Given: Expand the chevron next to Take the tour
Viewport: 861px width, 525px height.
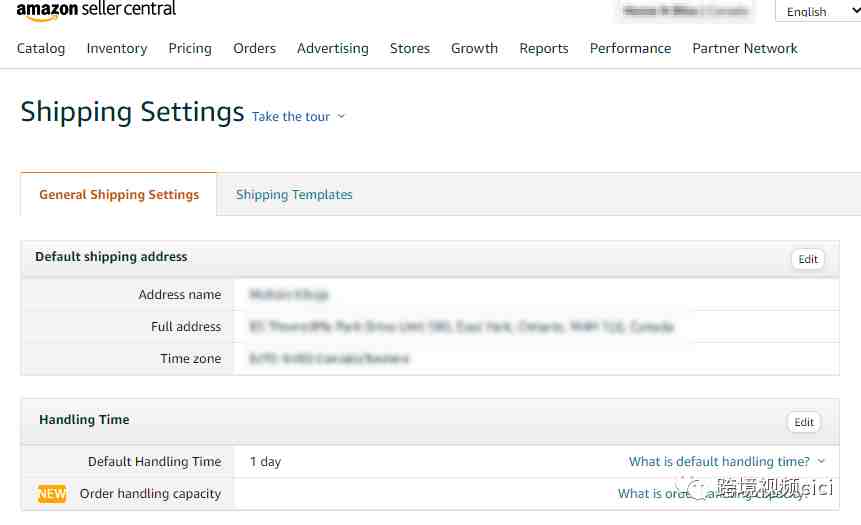Looking at the screenshot, I should point(341,116).
